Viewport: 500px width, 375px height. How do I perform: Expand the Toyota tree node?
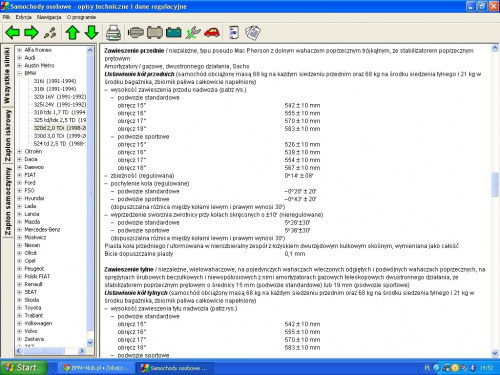tap(20, 308)
